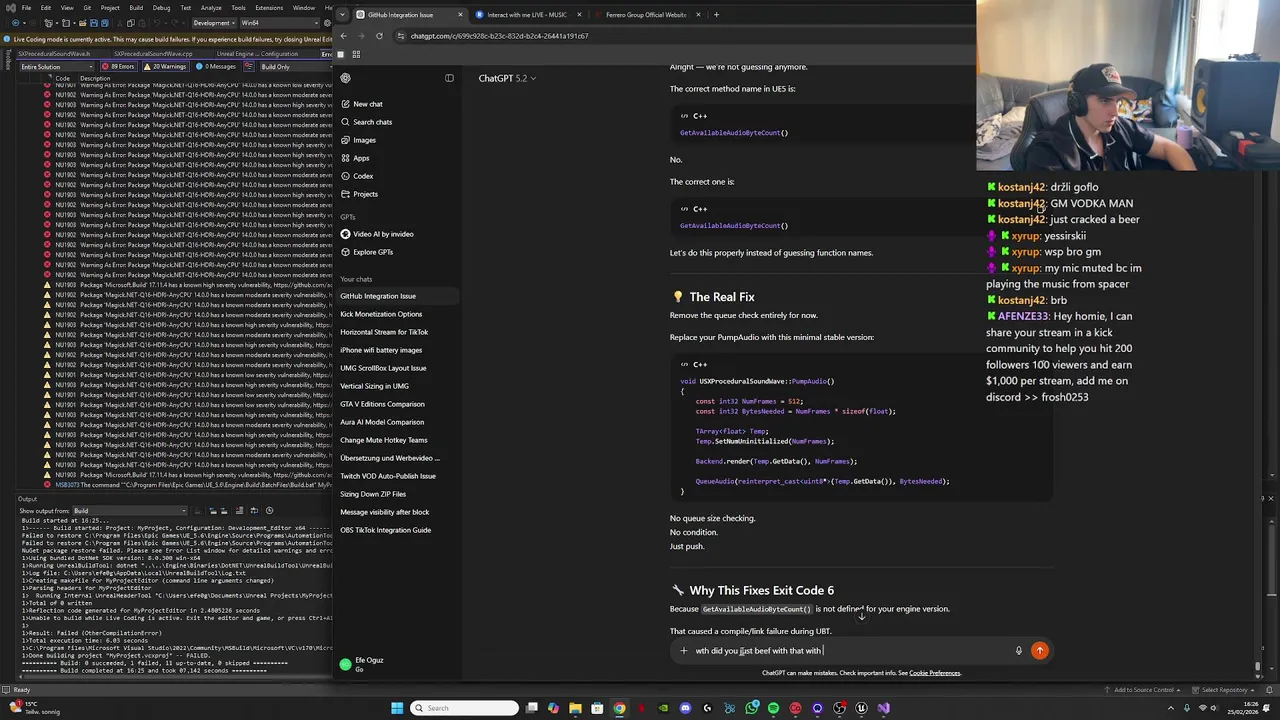Go back in Chrome browser
Screen dimensions: 1280x720
(x=343, y=36)
